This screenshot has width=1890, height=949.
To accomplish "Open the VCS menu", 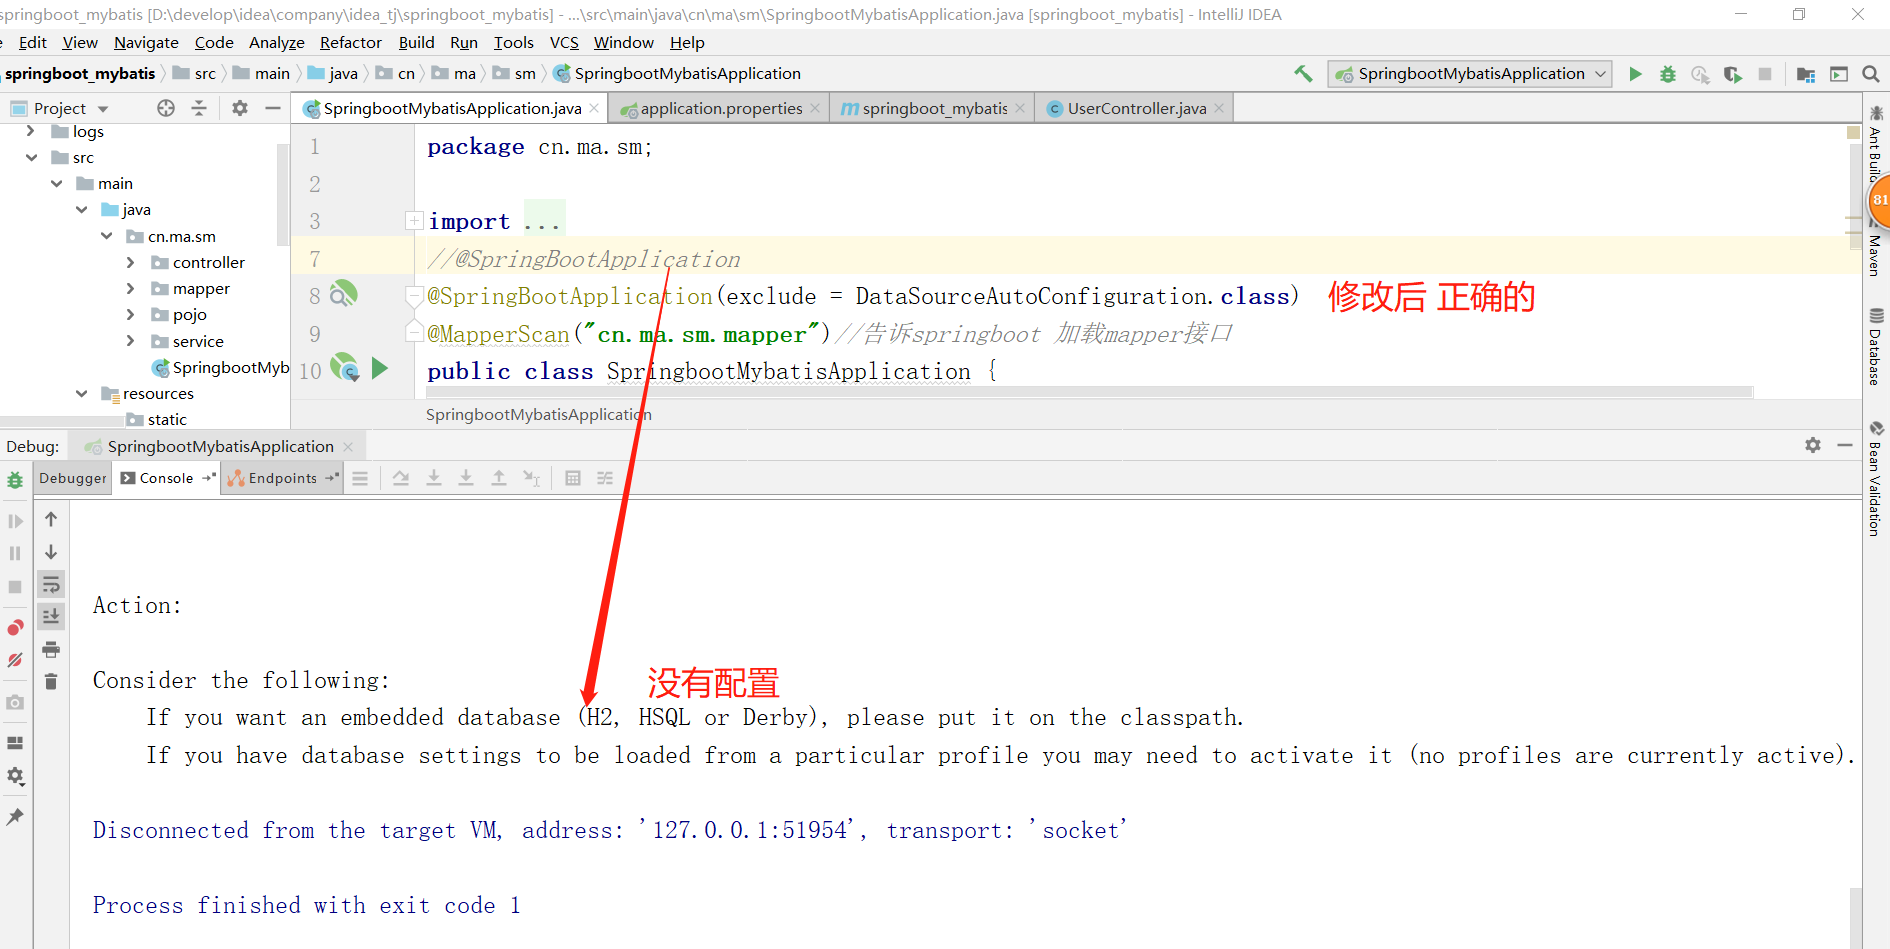I will 564,42.
